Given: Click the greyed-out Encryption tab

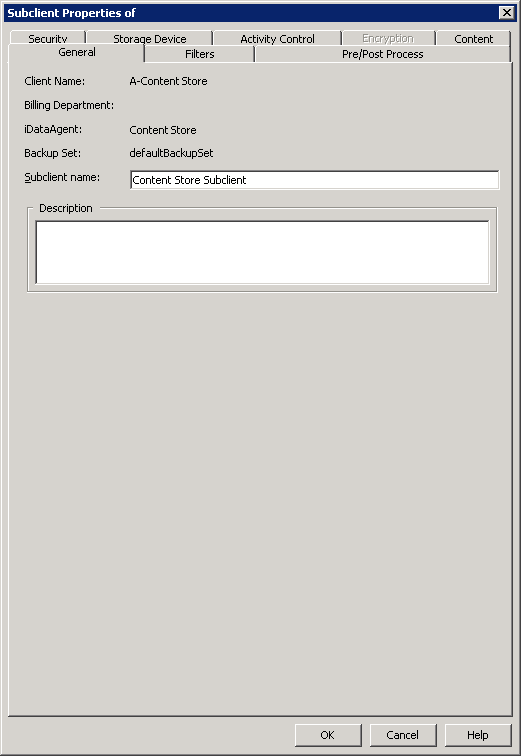Looking at the screenshot, I should click(388, 39).
